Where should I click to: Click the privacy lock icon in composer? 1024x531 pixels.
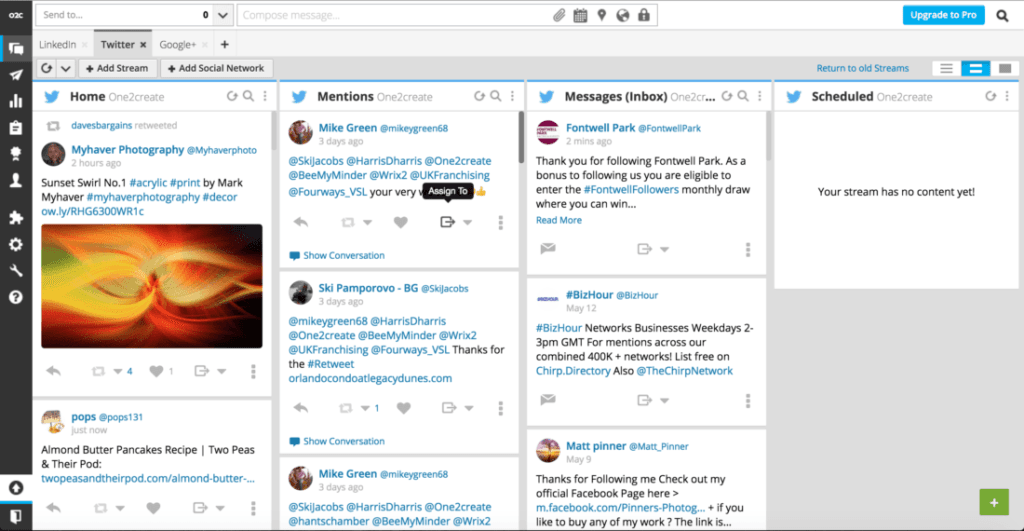click(x=644, y=15)
